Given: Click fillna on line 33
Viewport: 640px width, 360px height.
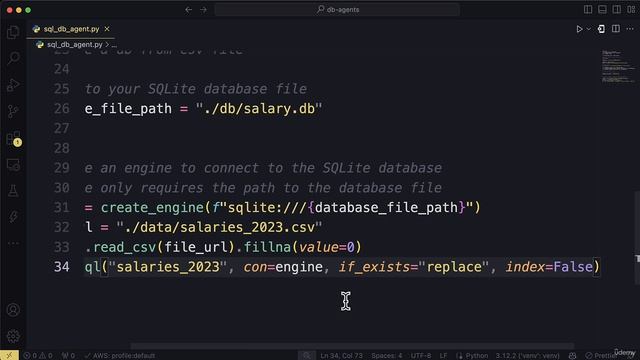Looking at the screenshot, I should (267, 247).
